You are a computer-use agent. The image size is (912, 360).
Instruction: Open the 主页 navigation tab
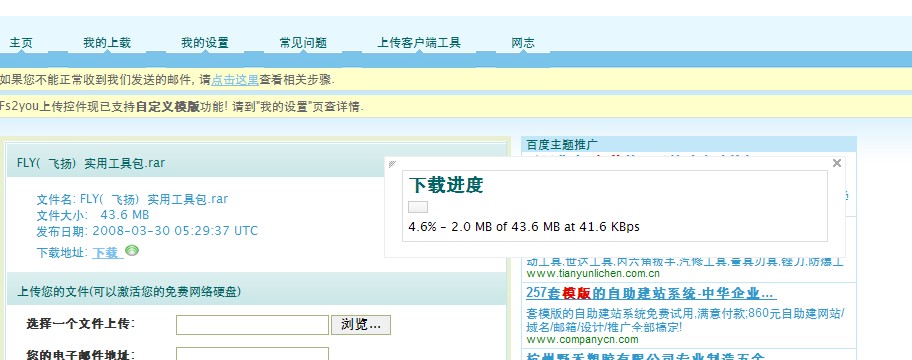pos(21,43)
